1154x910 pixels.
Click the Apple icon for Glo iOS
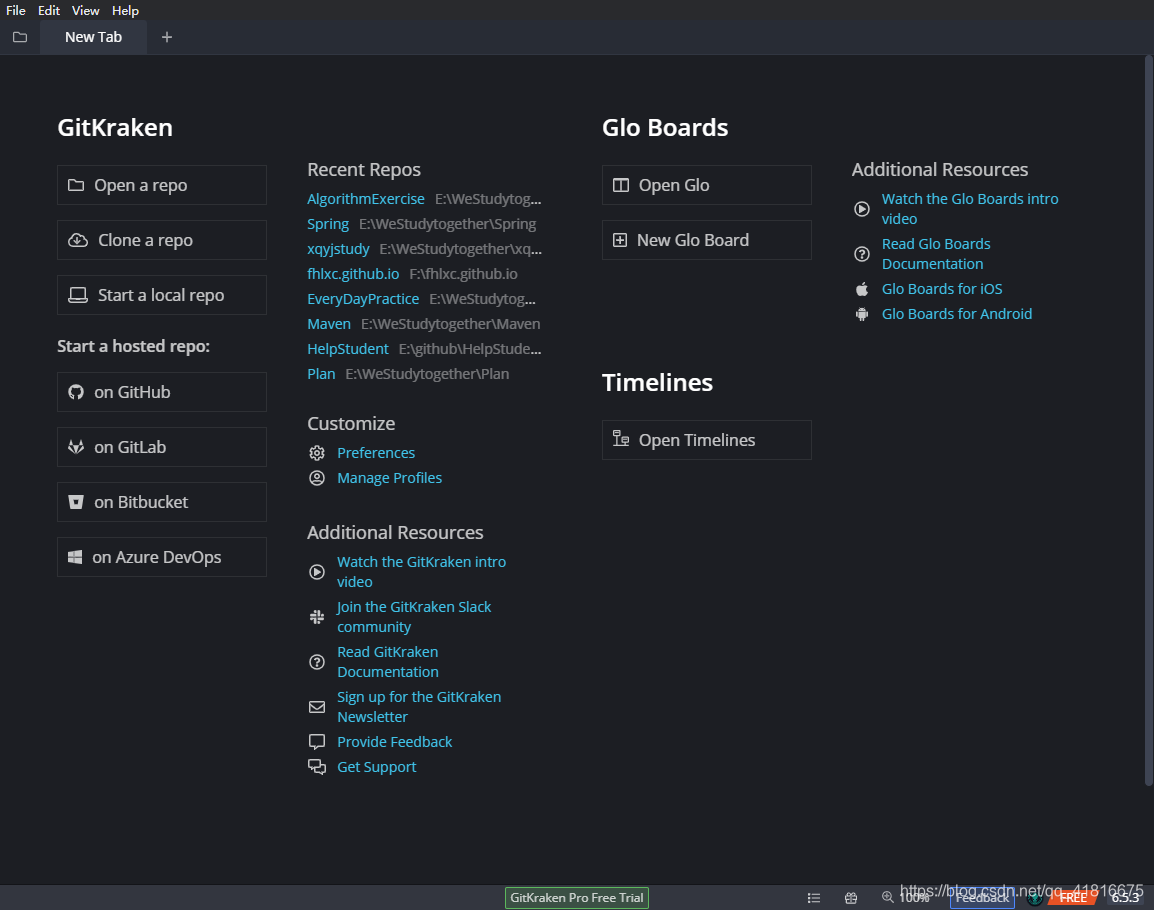pos(862,289)
